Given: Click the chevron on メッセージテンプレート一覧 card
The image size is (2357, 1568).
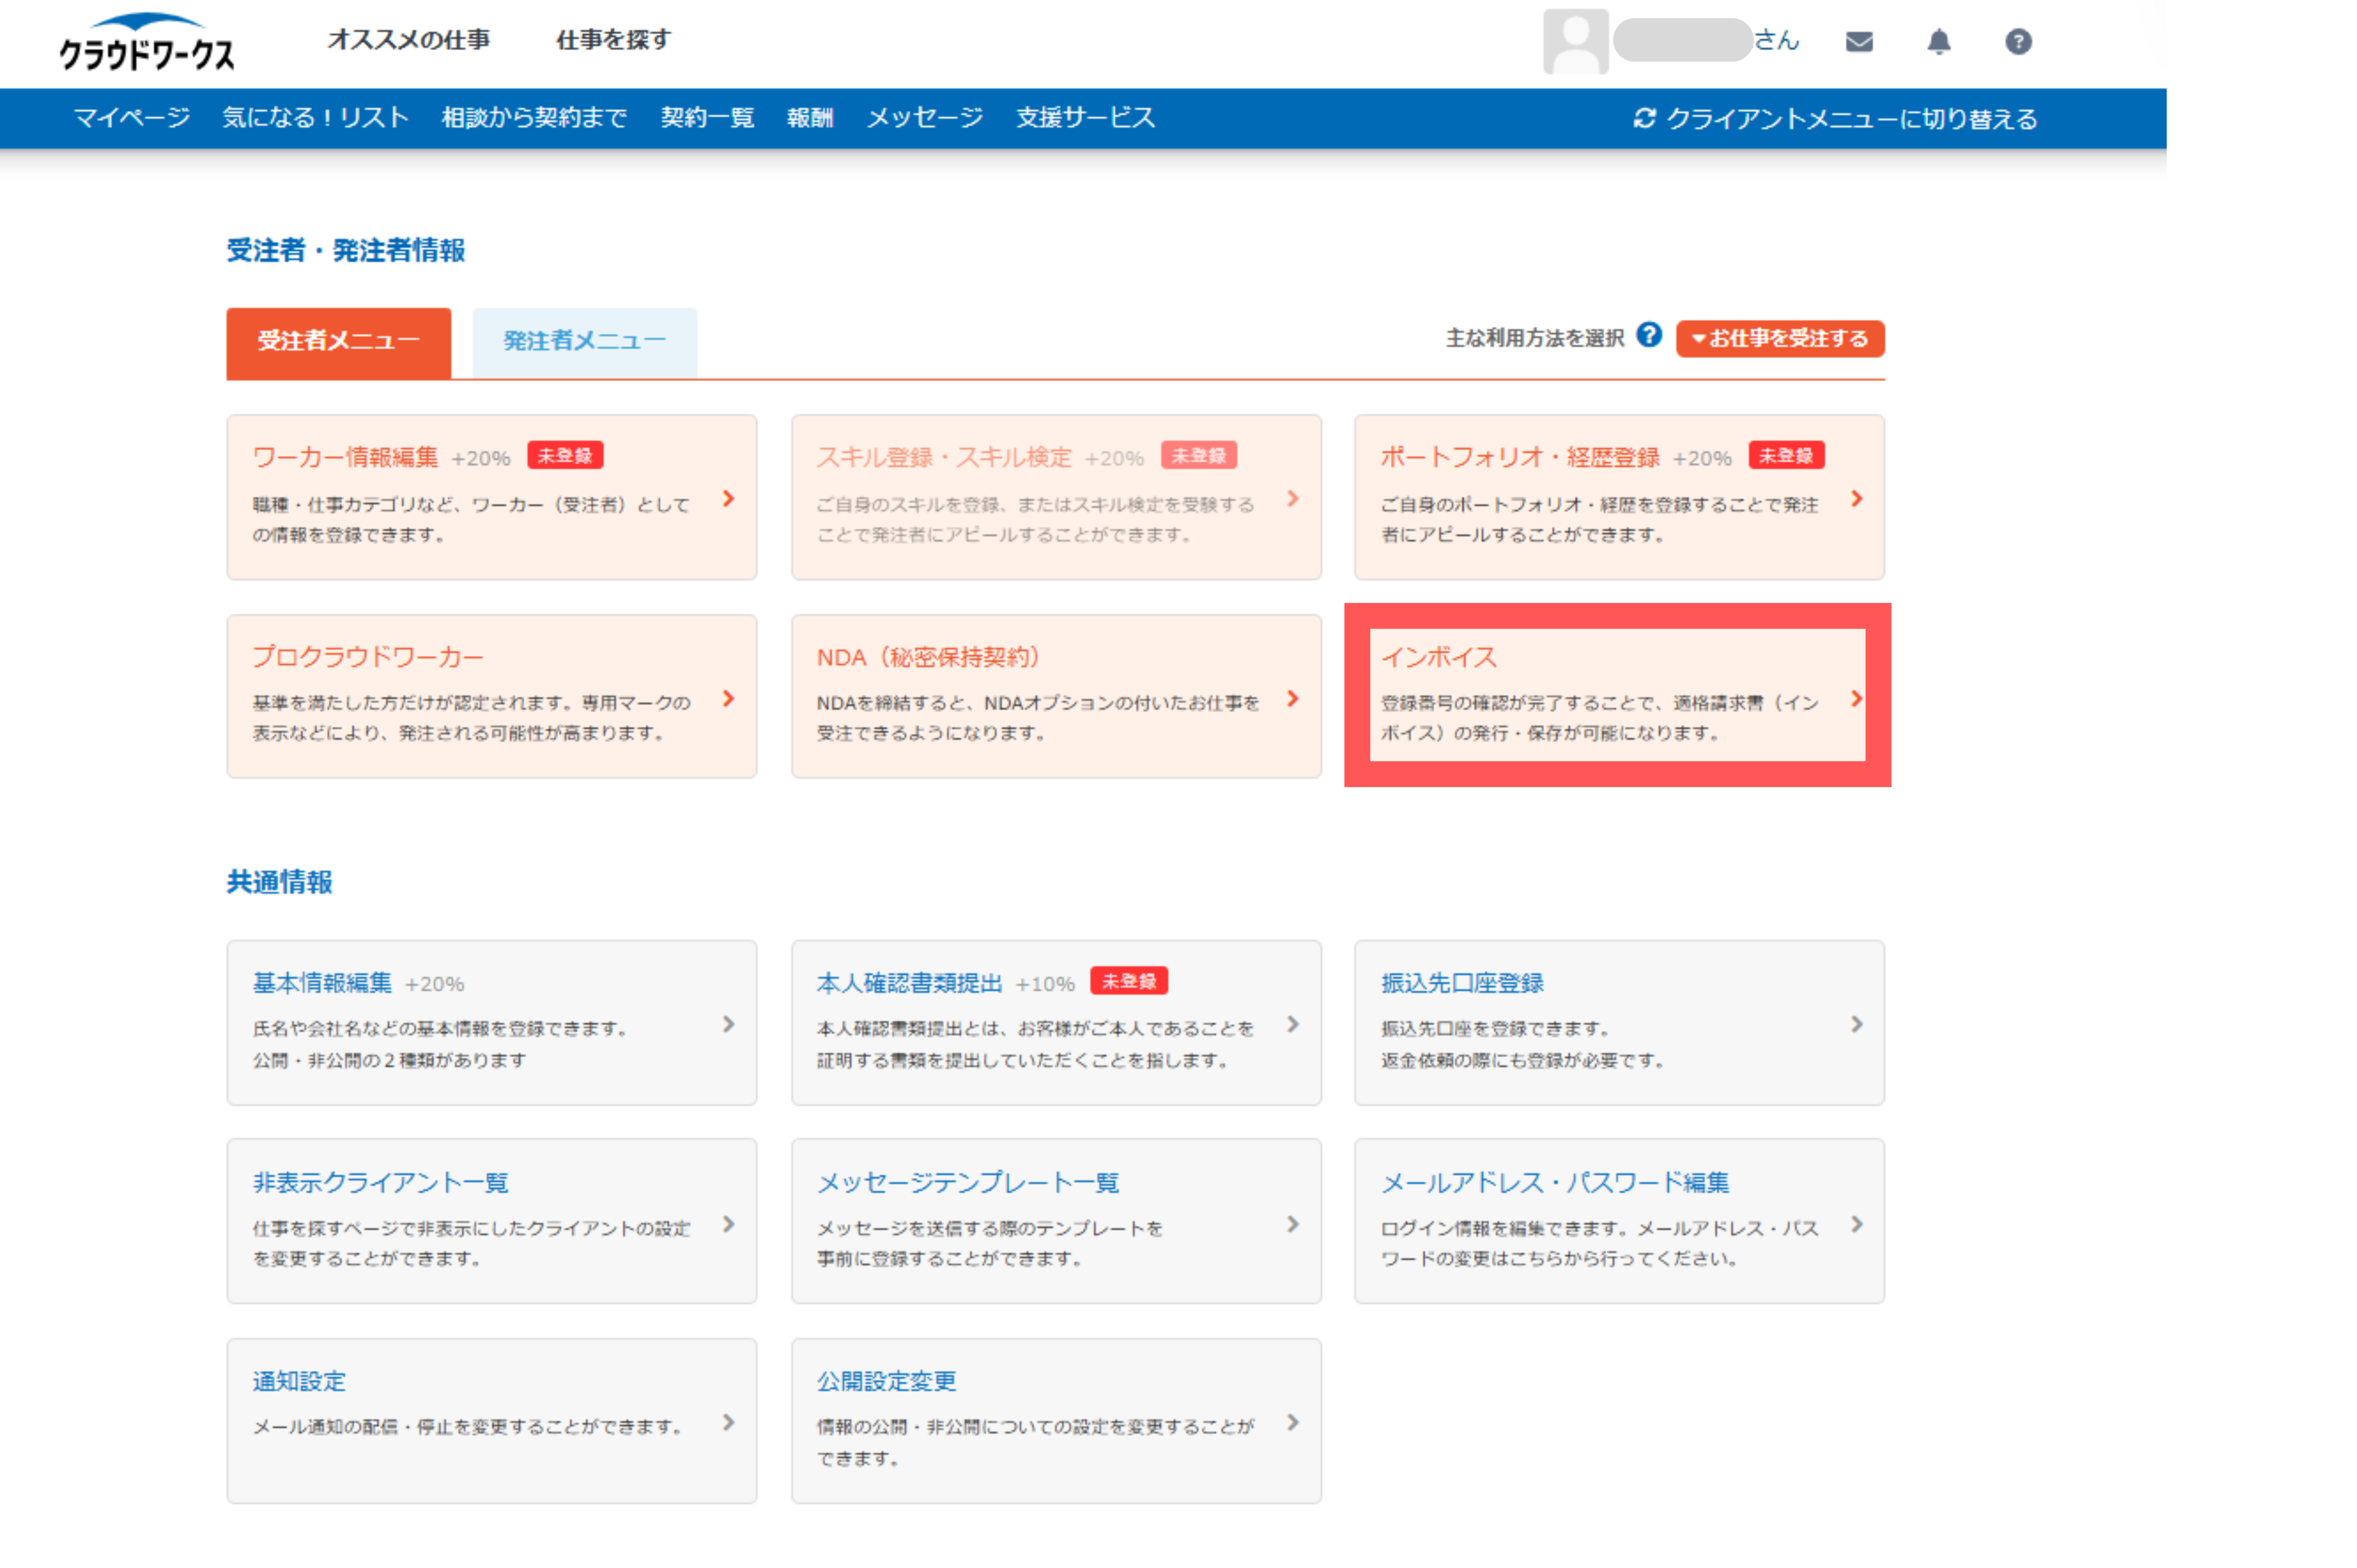Looking at the screenshot, I should pos(1292,1224).
